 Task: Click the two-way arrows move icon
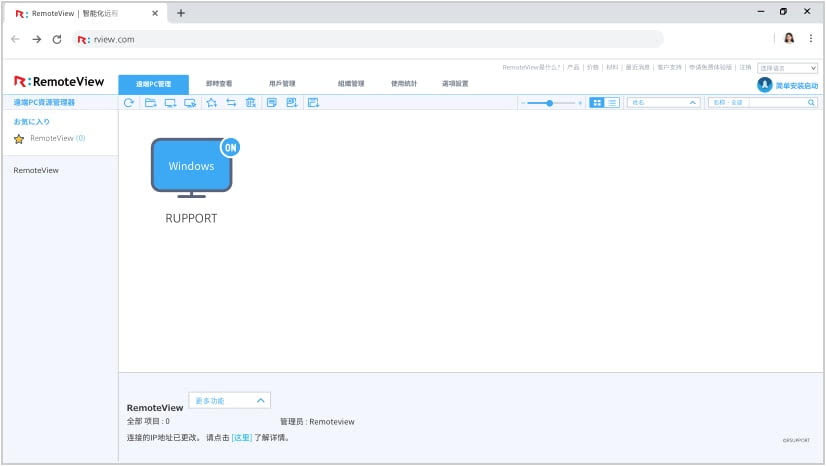pyautogui.click(x=231, y=103)
